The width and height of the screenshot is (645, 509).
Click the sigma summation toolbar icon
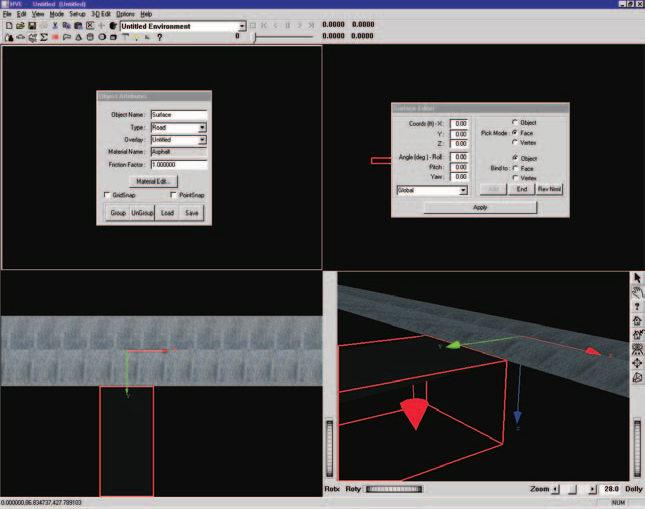44,37
